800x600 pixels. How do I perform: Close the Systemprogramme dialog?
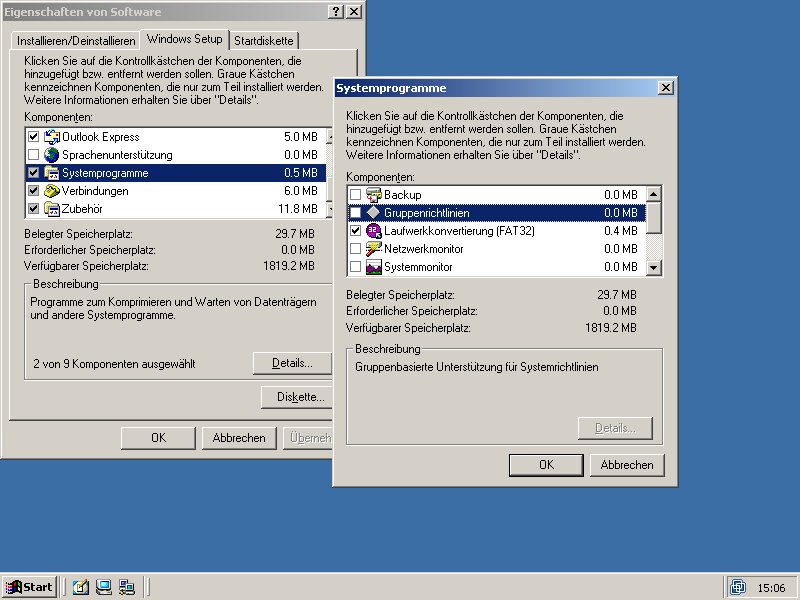pos(665,88)
